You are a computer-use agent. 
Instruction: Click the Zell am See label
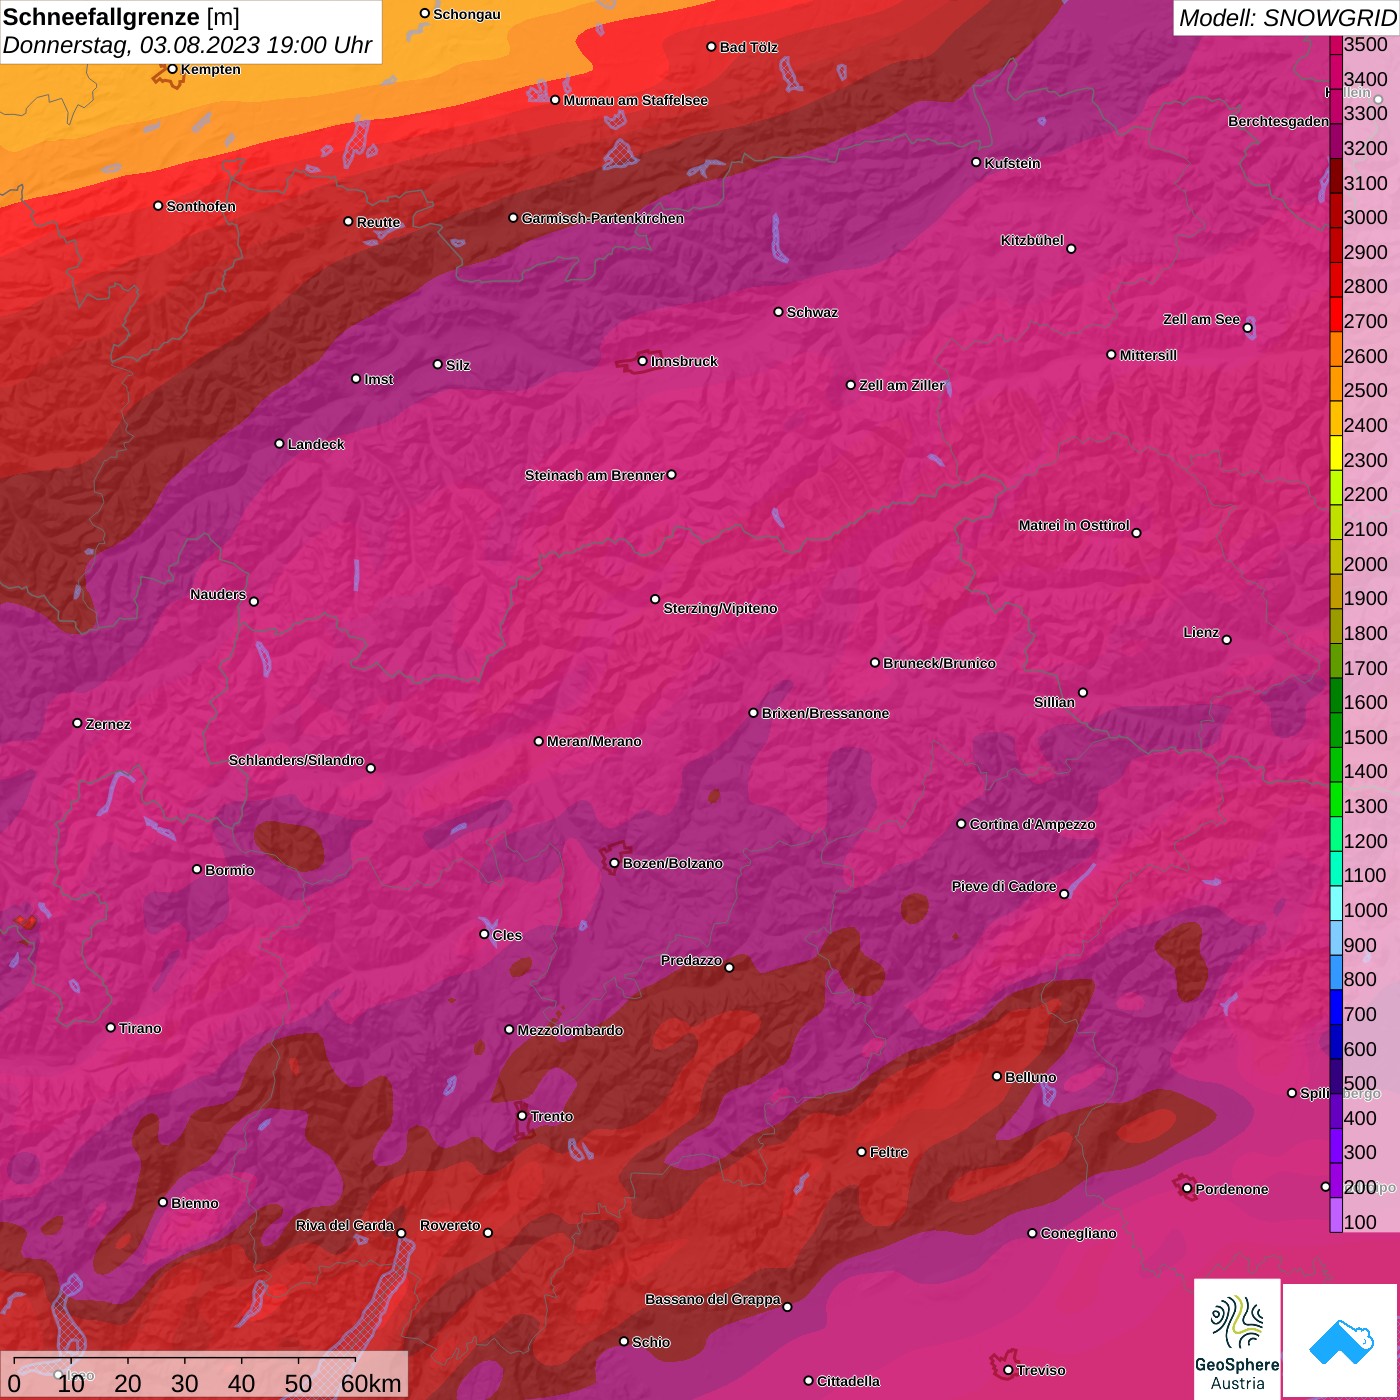point(1201,319)
